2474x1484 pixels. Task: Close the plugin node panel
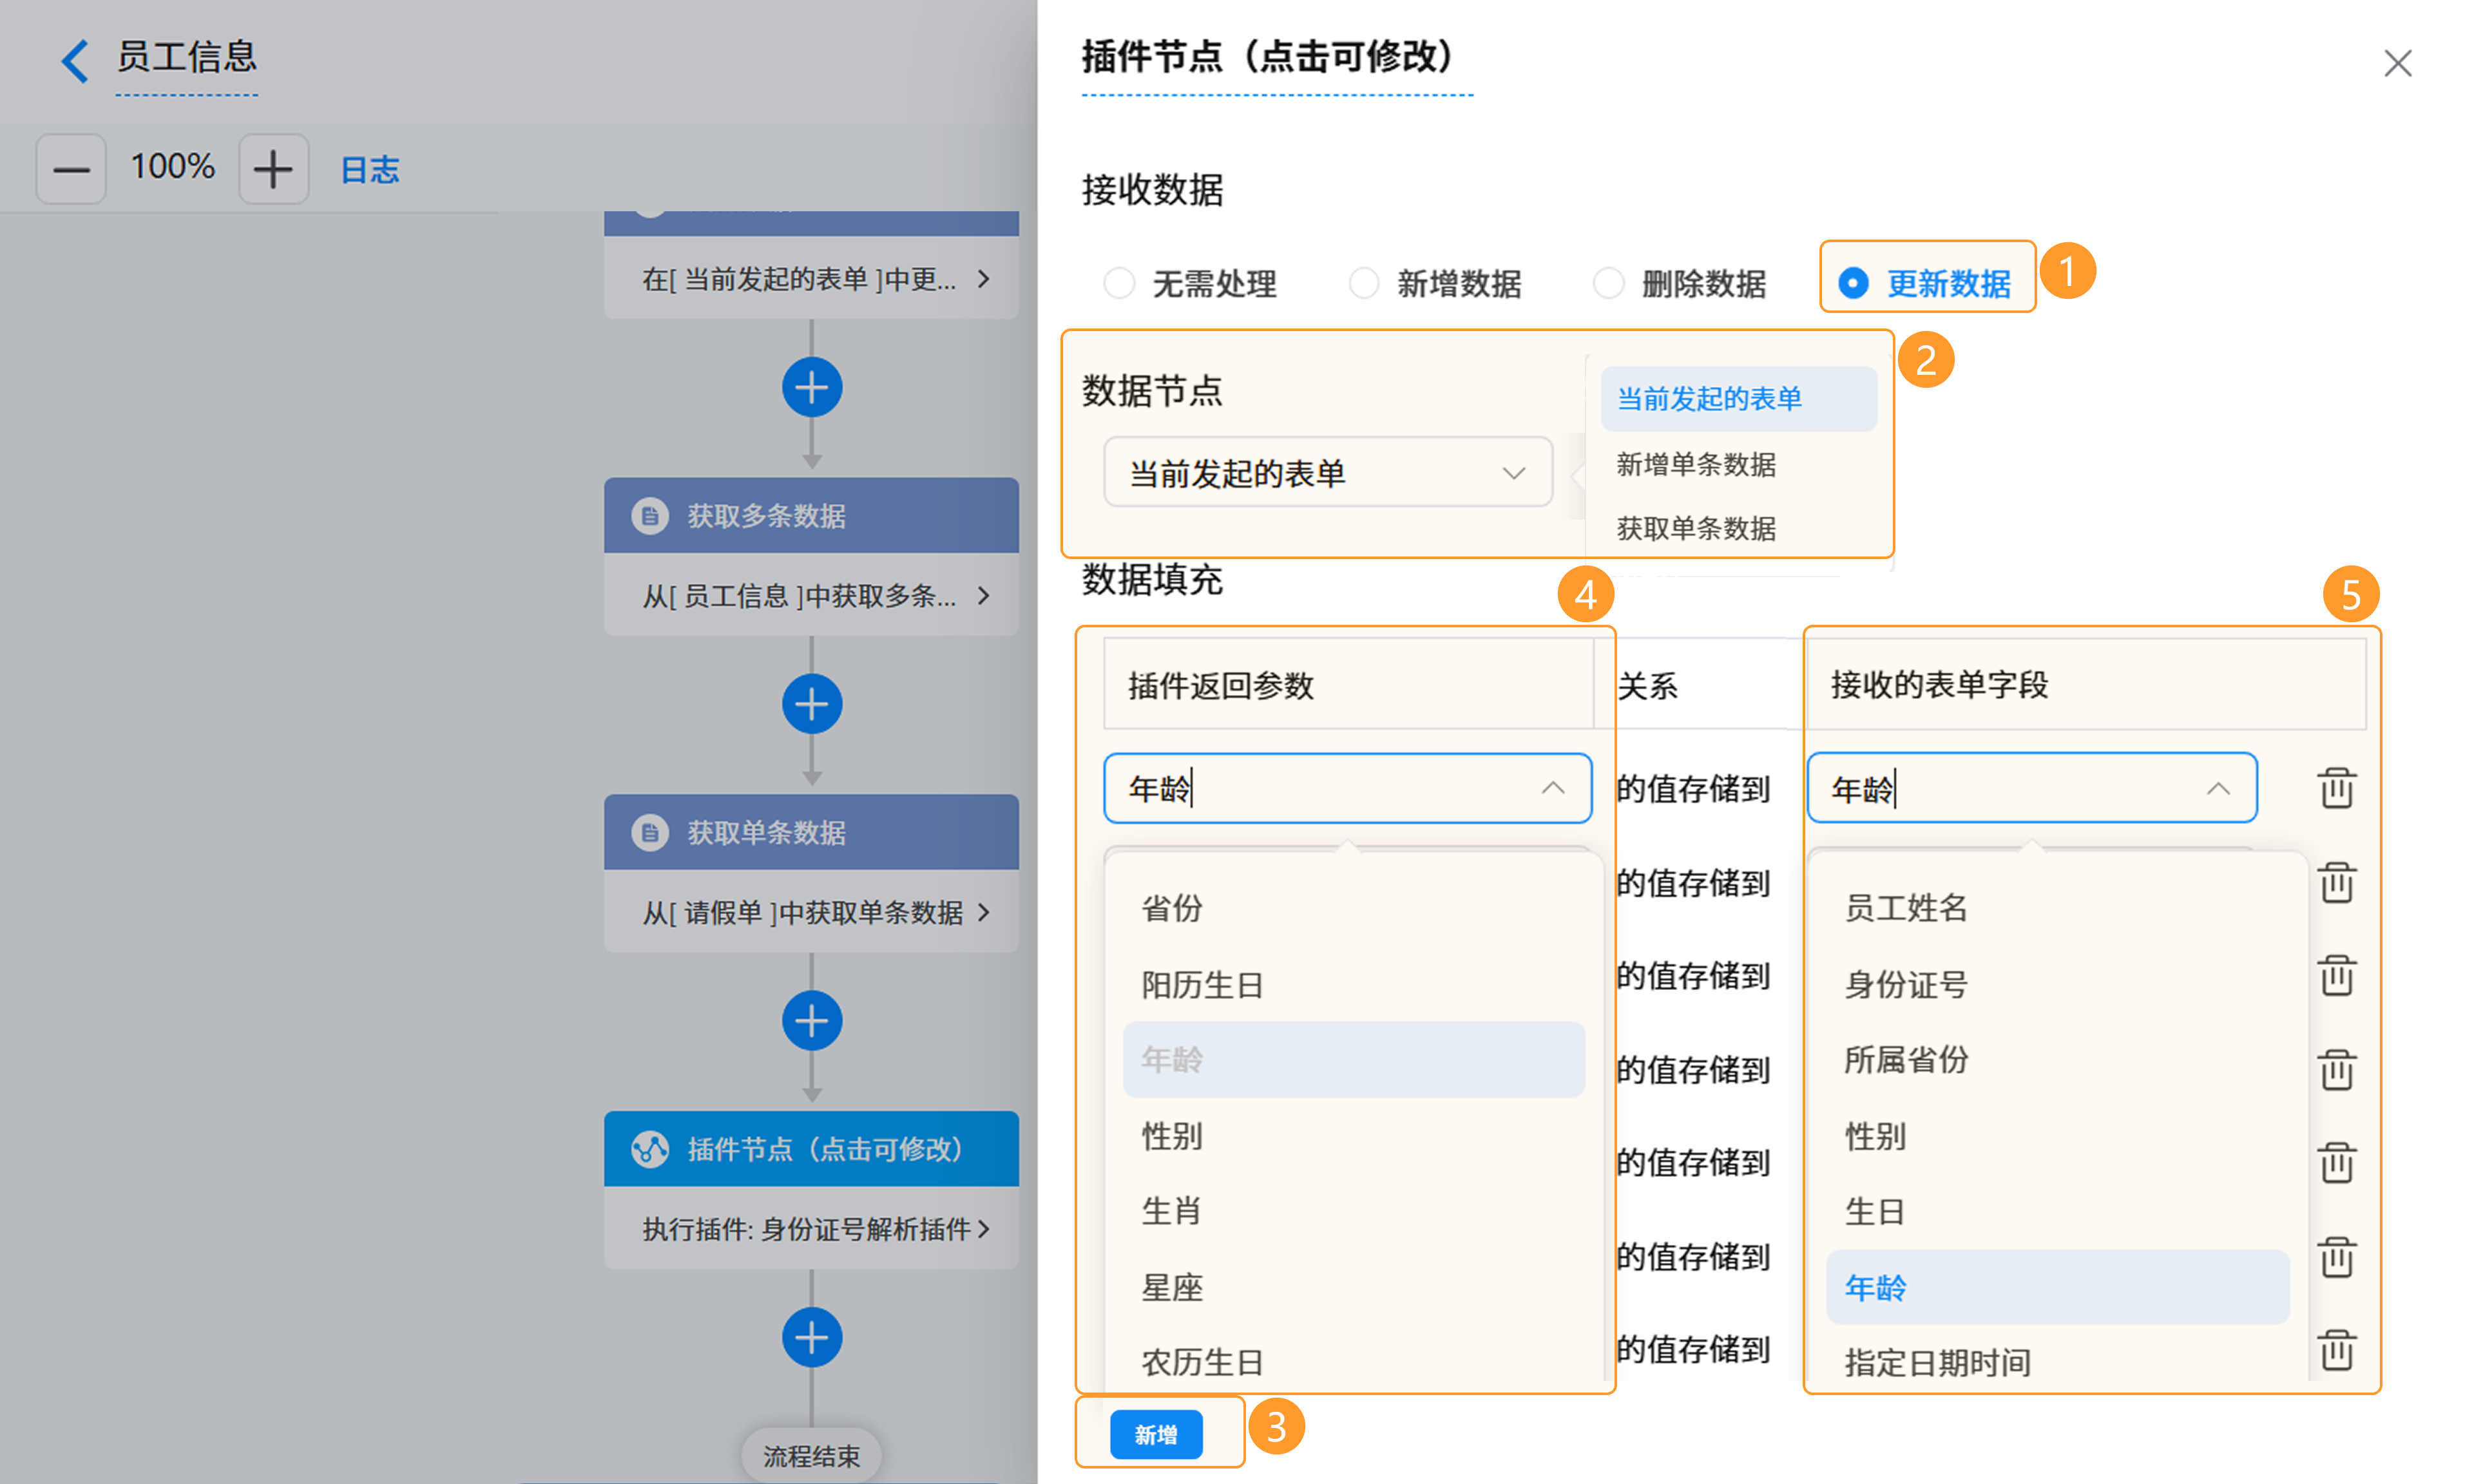tap(2397, 64)
